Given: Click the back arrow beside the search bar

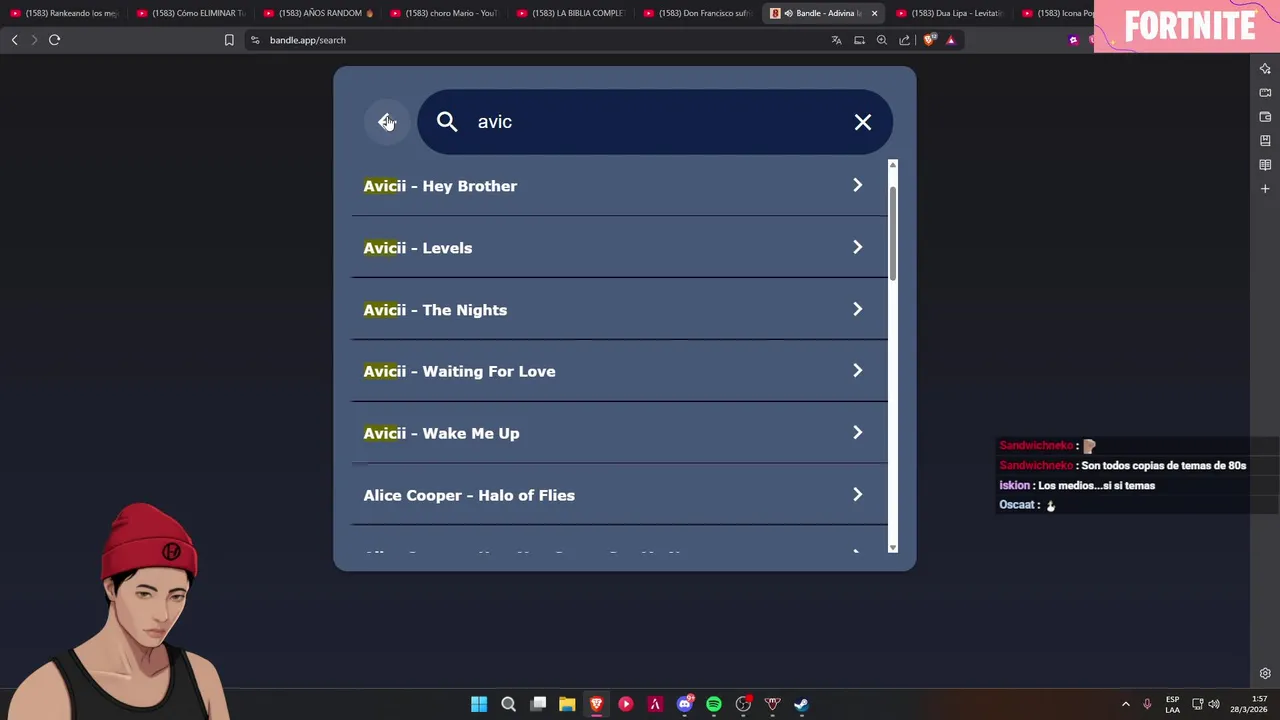Looking at the screenshot, I should pos(386,122).
